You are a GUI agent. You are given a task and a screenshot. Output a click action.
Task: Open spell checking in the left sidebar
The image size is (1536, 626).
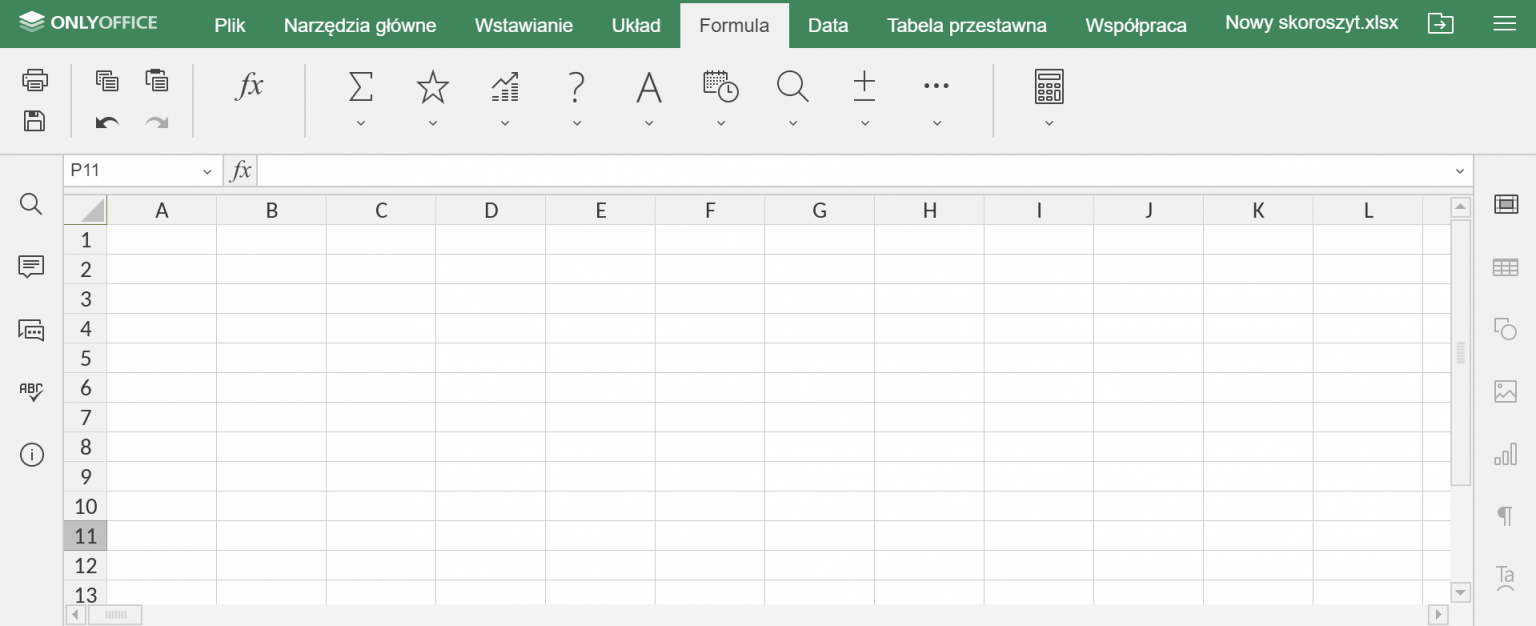31,391
